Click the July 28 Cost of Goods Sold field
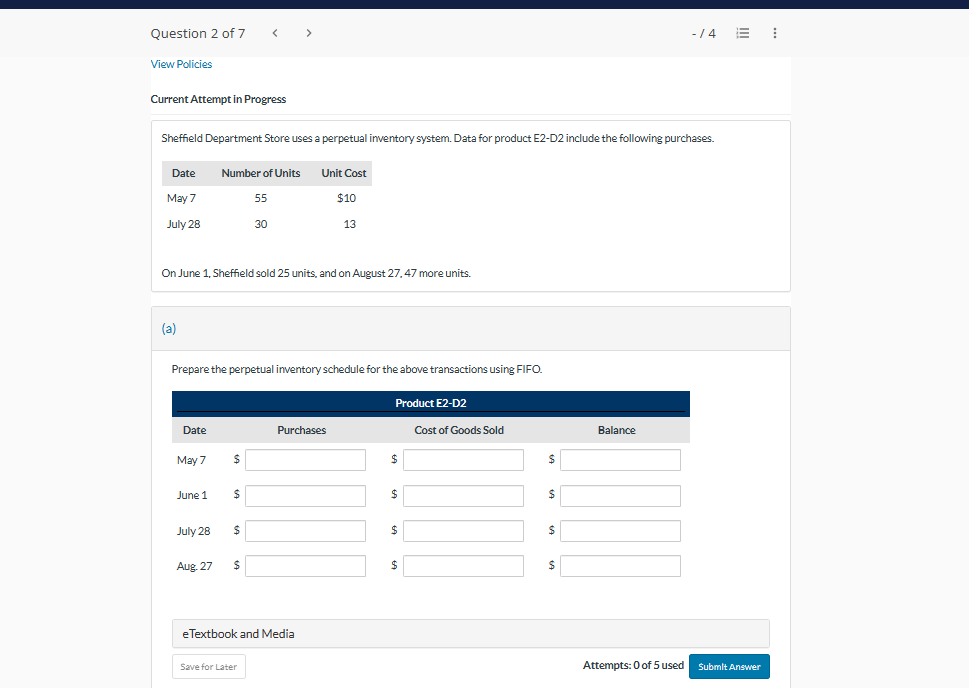 463,530
